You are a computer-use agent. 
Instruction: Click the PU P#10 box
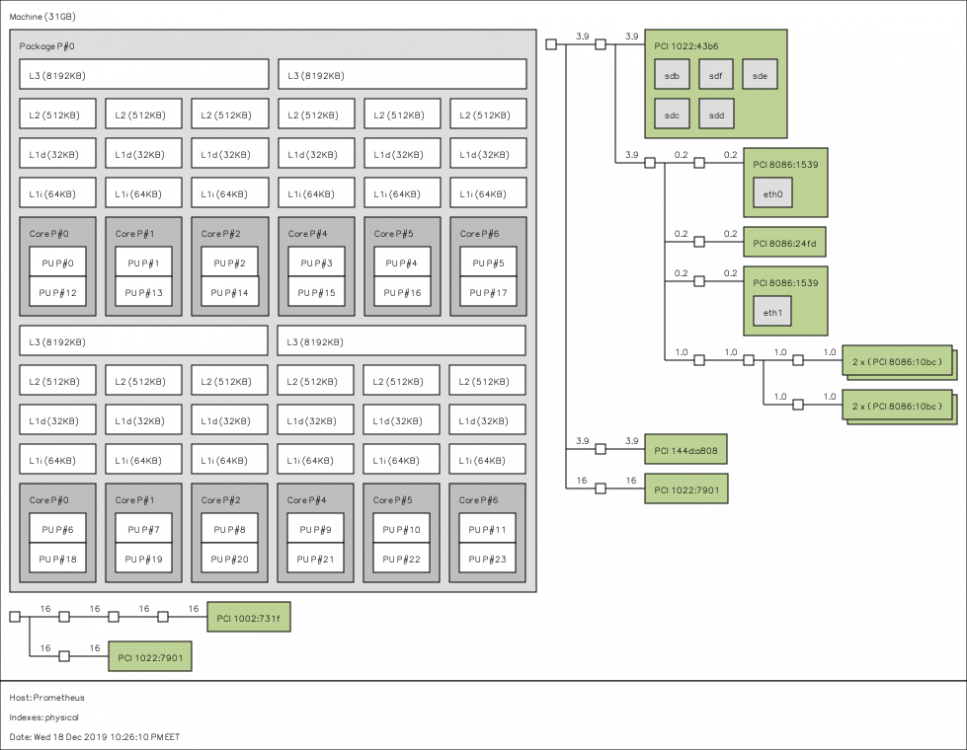click(x=401, y=529)
